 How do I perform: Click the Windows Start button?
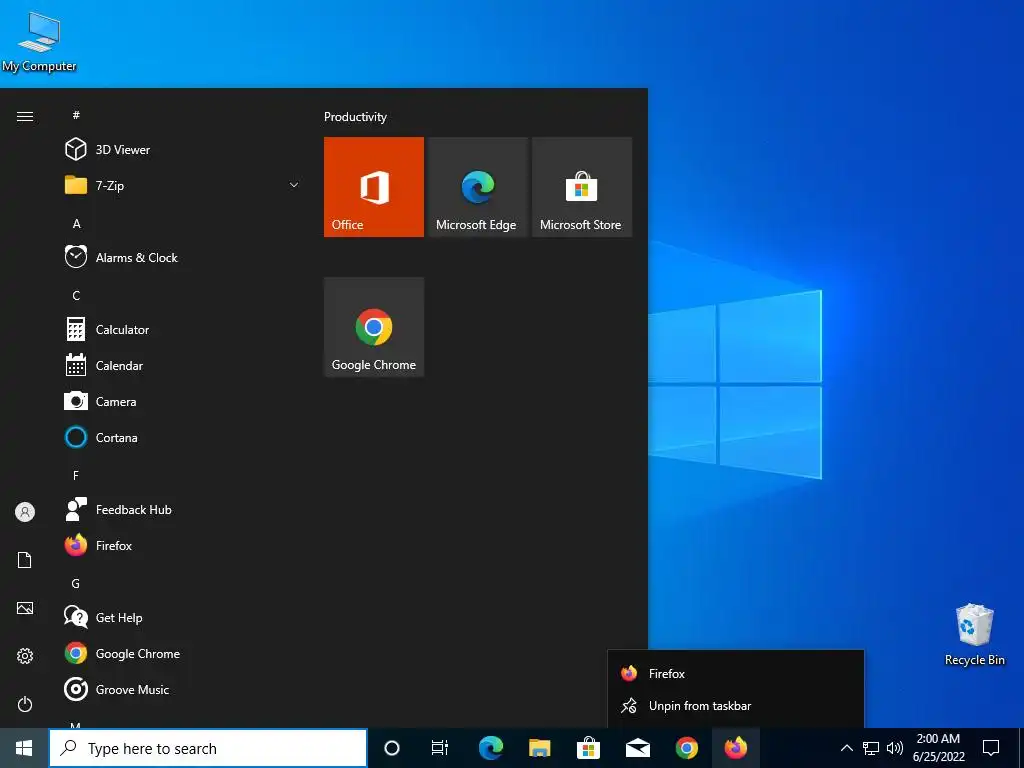click(x=24, y=748)
